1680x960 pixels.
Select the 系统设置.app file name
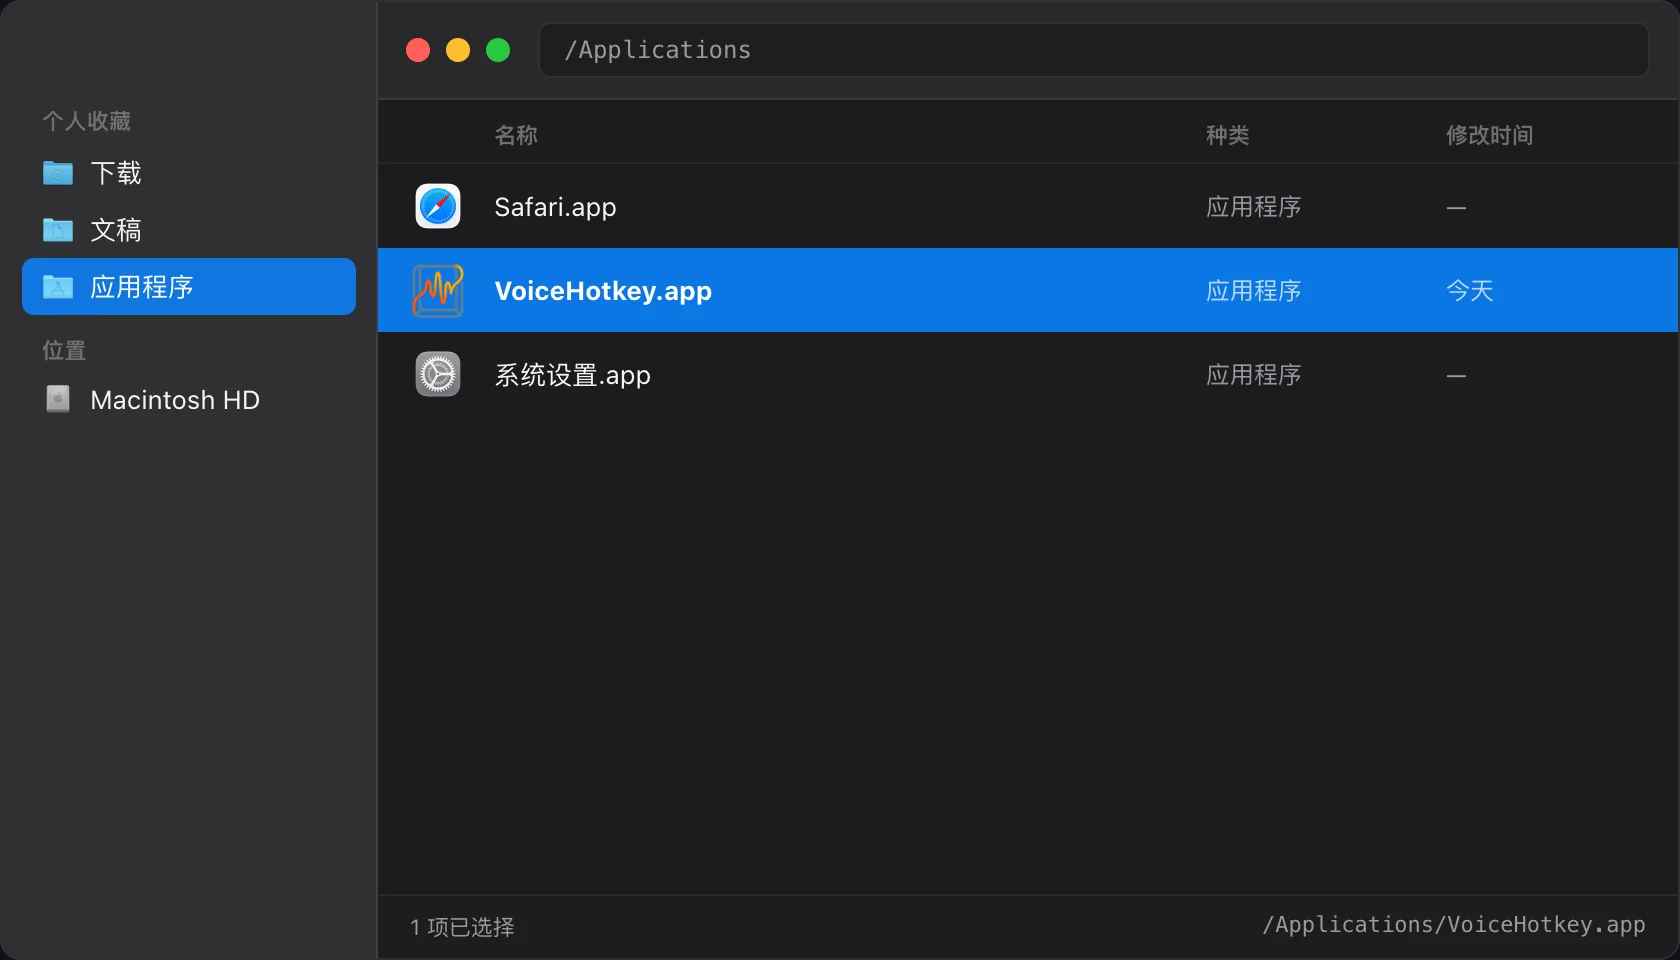[x=572, y=375]
